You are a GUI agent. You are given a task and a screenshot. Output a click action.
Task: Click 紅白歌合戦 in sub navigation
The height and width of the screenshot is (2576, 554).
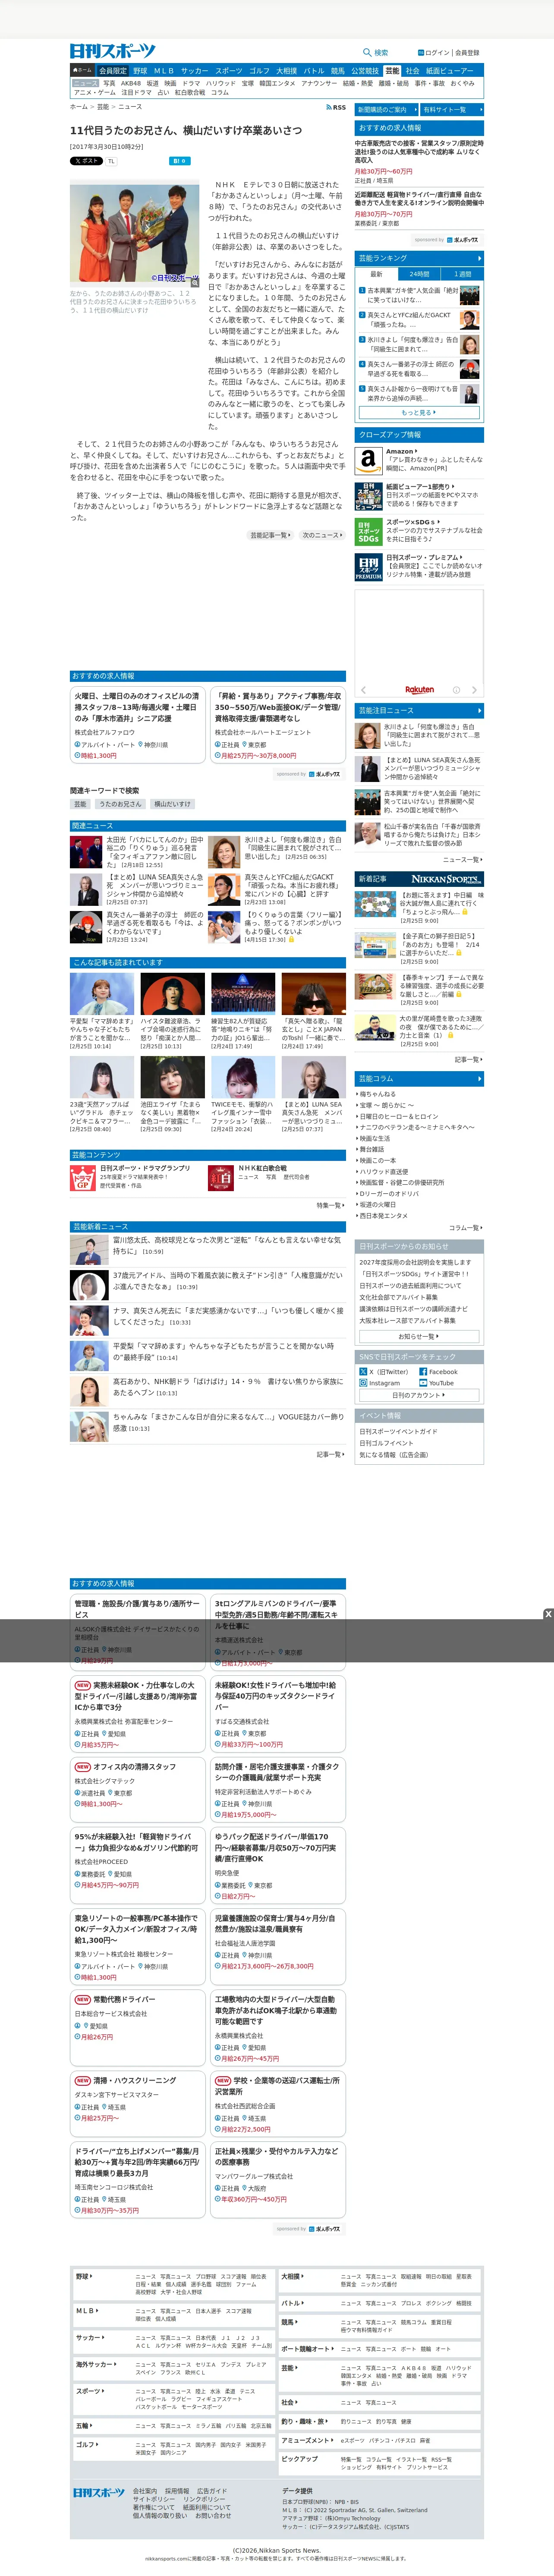[x=190, y=93]
